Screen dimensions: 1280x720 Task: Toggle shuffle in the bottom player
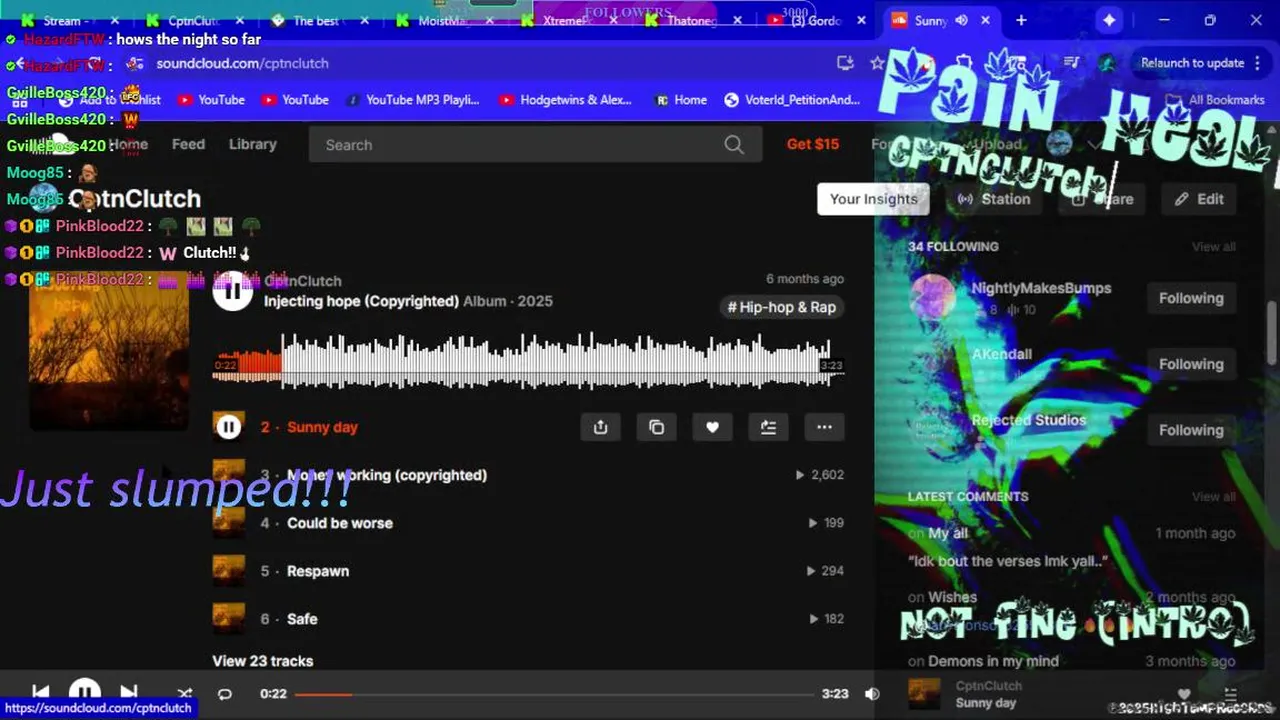coord(185,693)
